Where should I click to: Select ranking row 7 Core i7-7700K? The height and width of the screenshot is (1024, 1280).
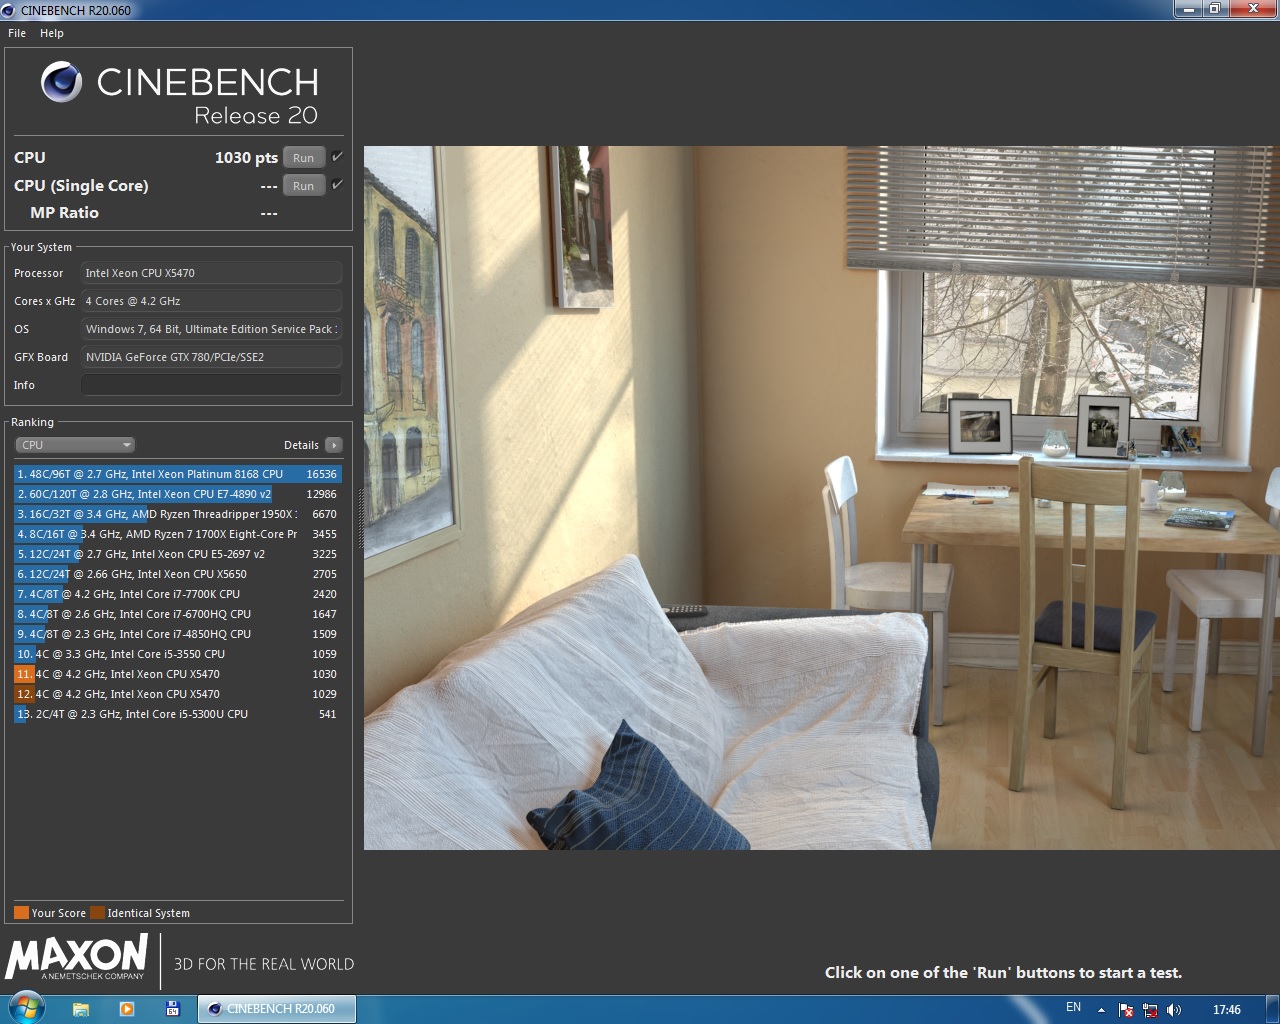click(x=178, y=594)
